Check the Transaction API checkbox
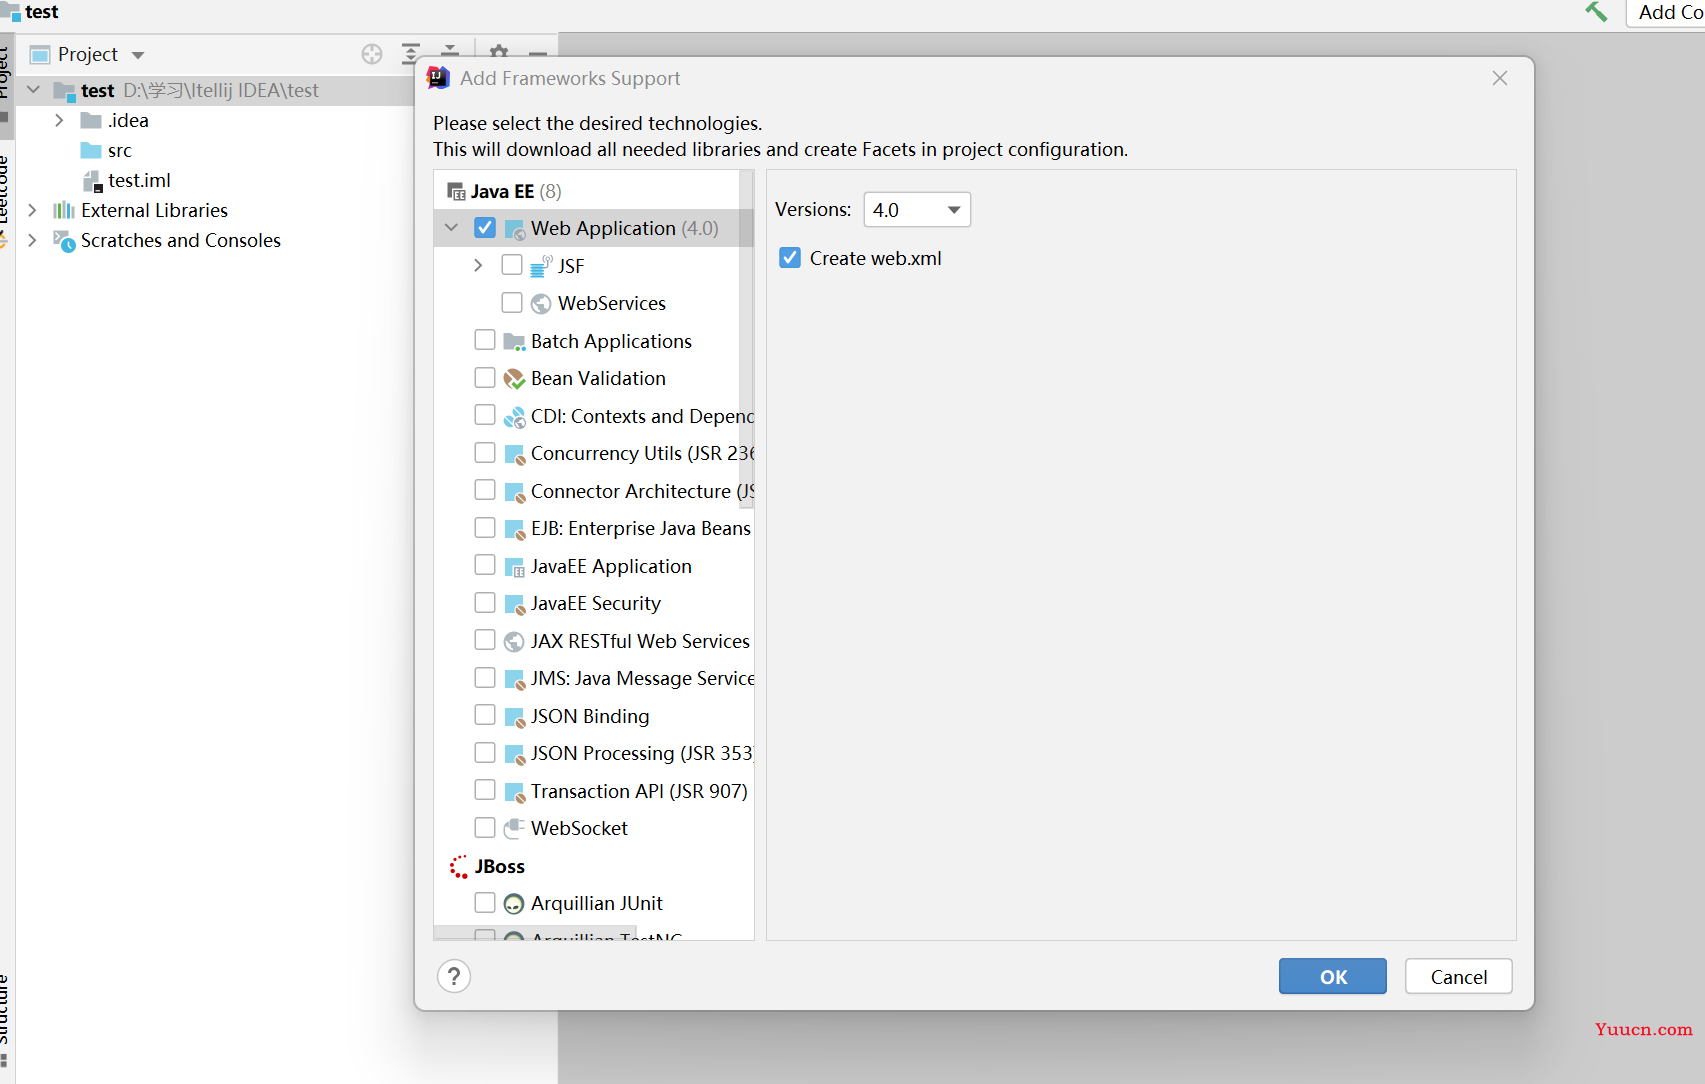This screenshot has width=1705, height=1084. click(485, 790)
